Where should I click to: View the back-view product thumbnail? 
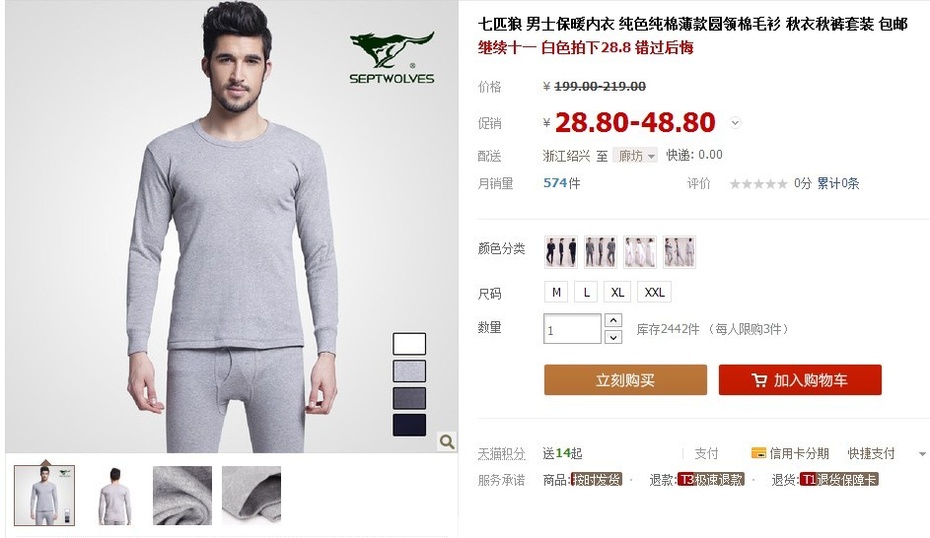tap(113, 495)
